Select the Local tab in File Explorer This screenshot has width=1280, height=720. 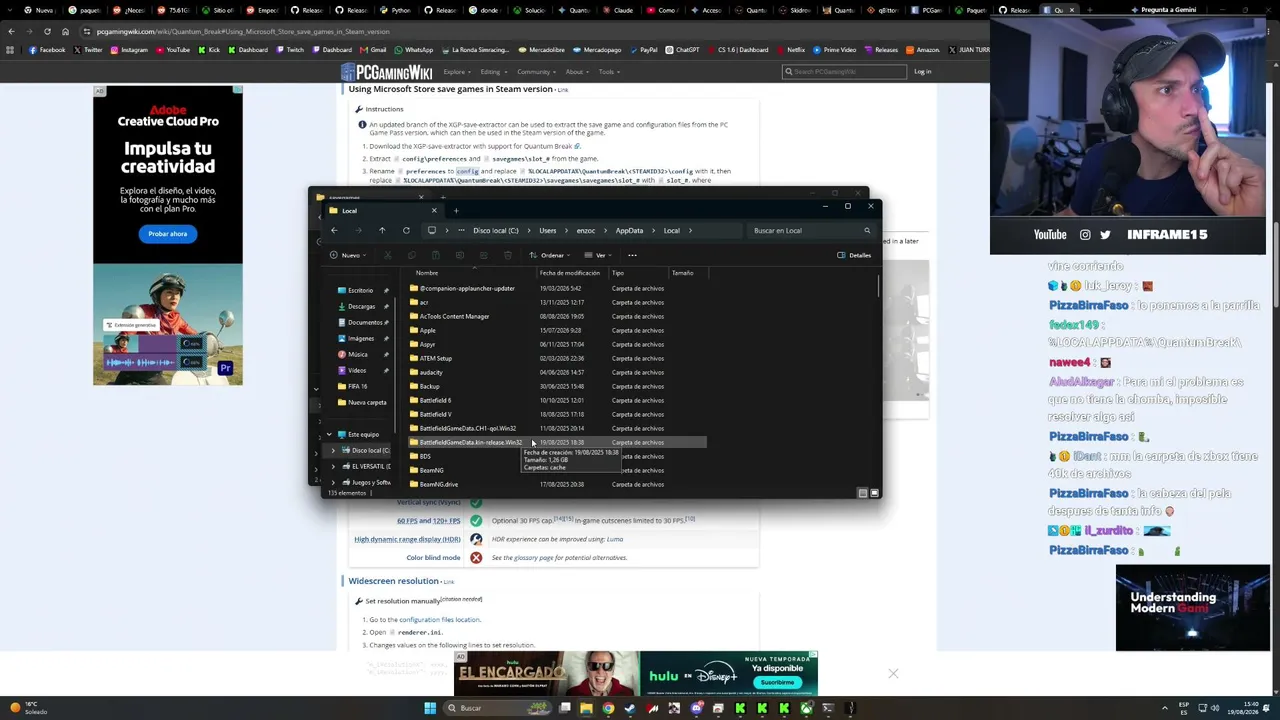(x=384, y=210)
